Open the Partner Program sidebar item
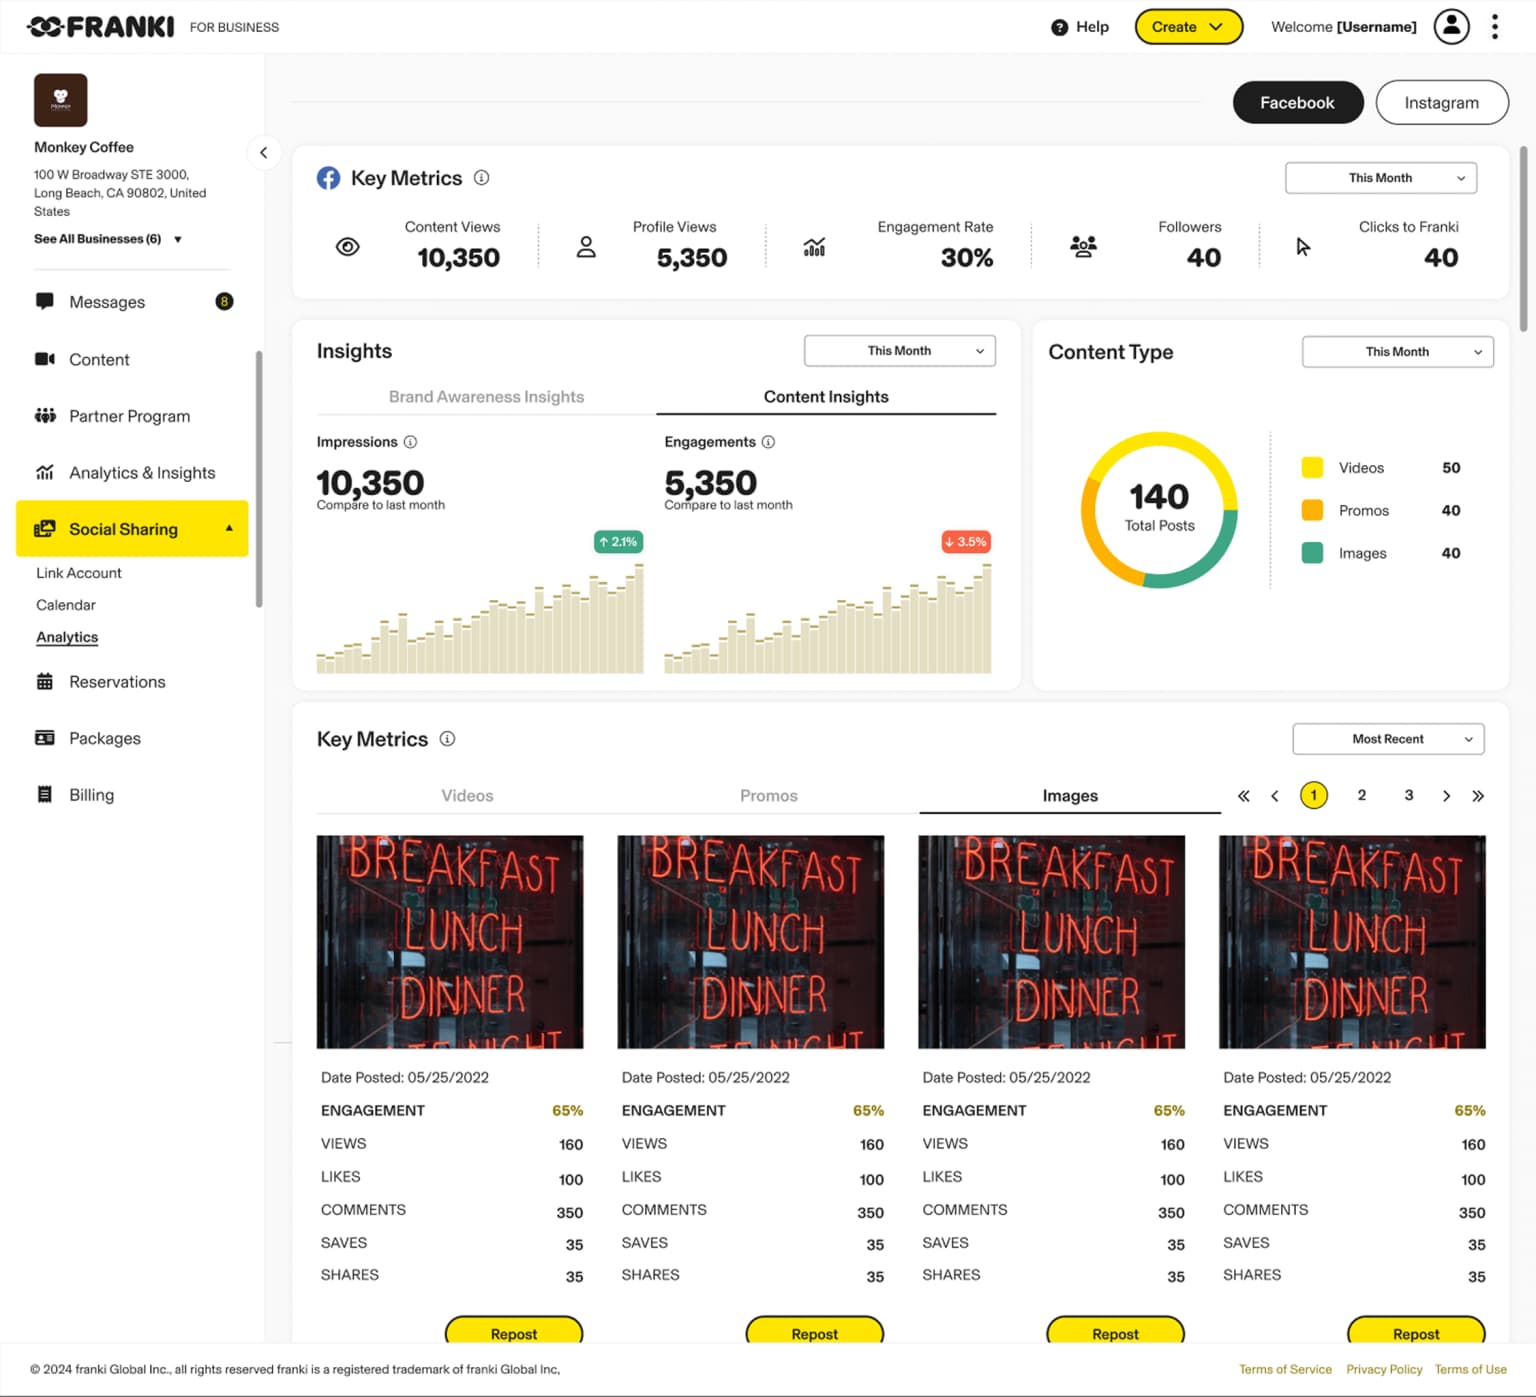 point(128,416)
